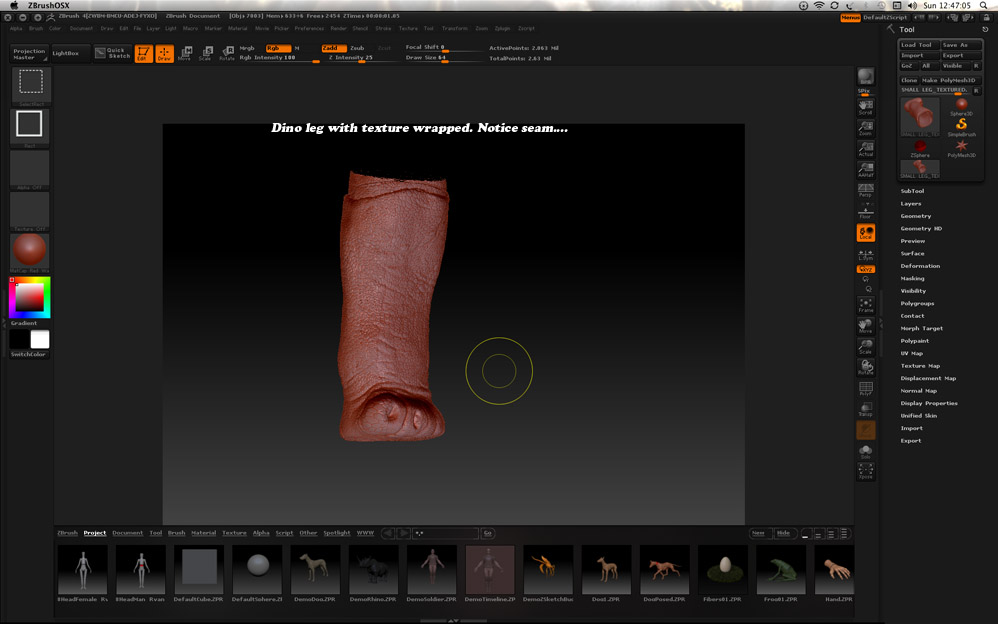Activate the Edit mode button
The width and height of the screenshot is (998, 624).
[x=143, y=53]
